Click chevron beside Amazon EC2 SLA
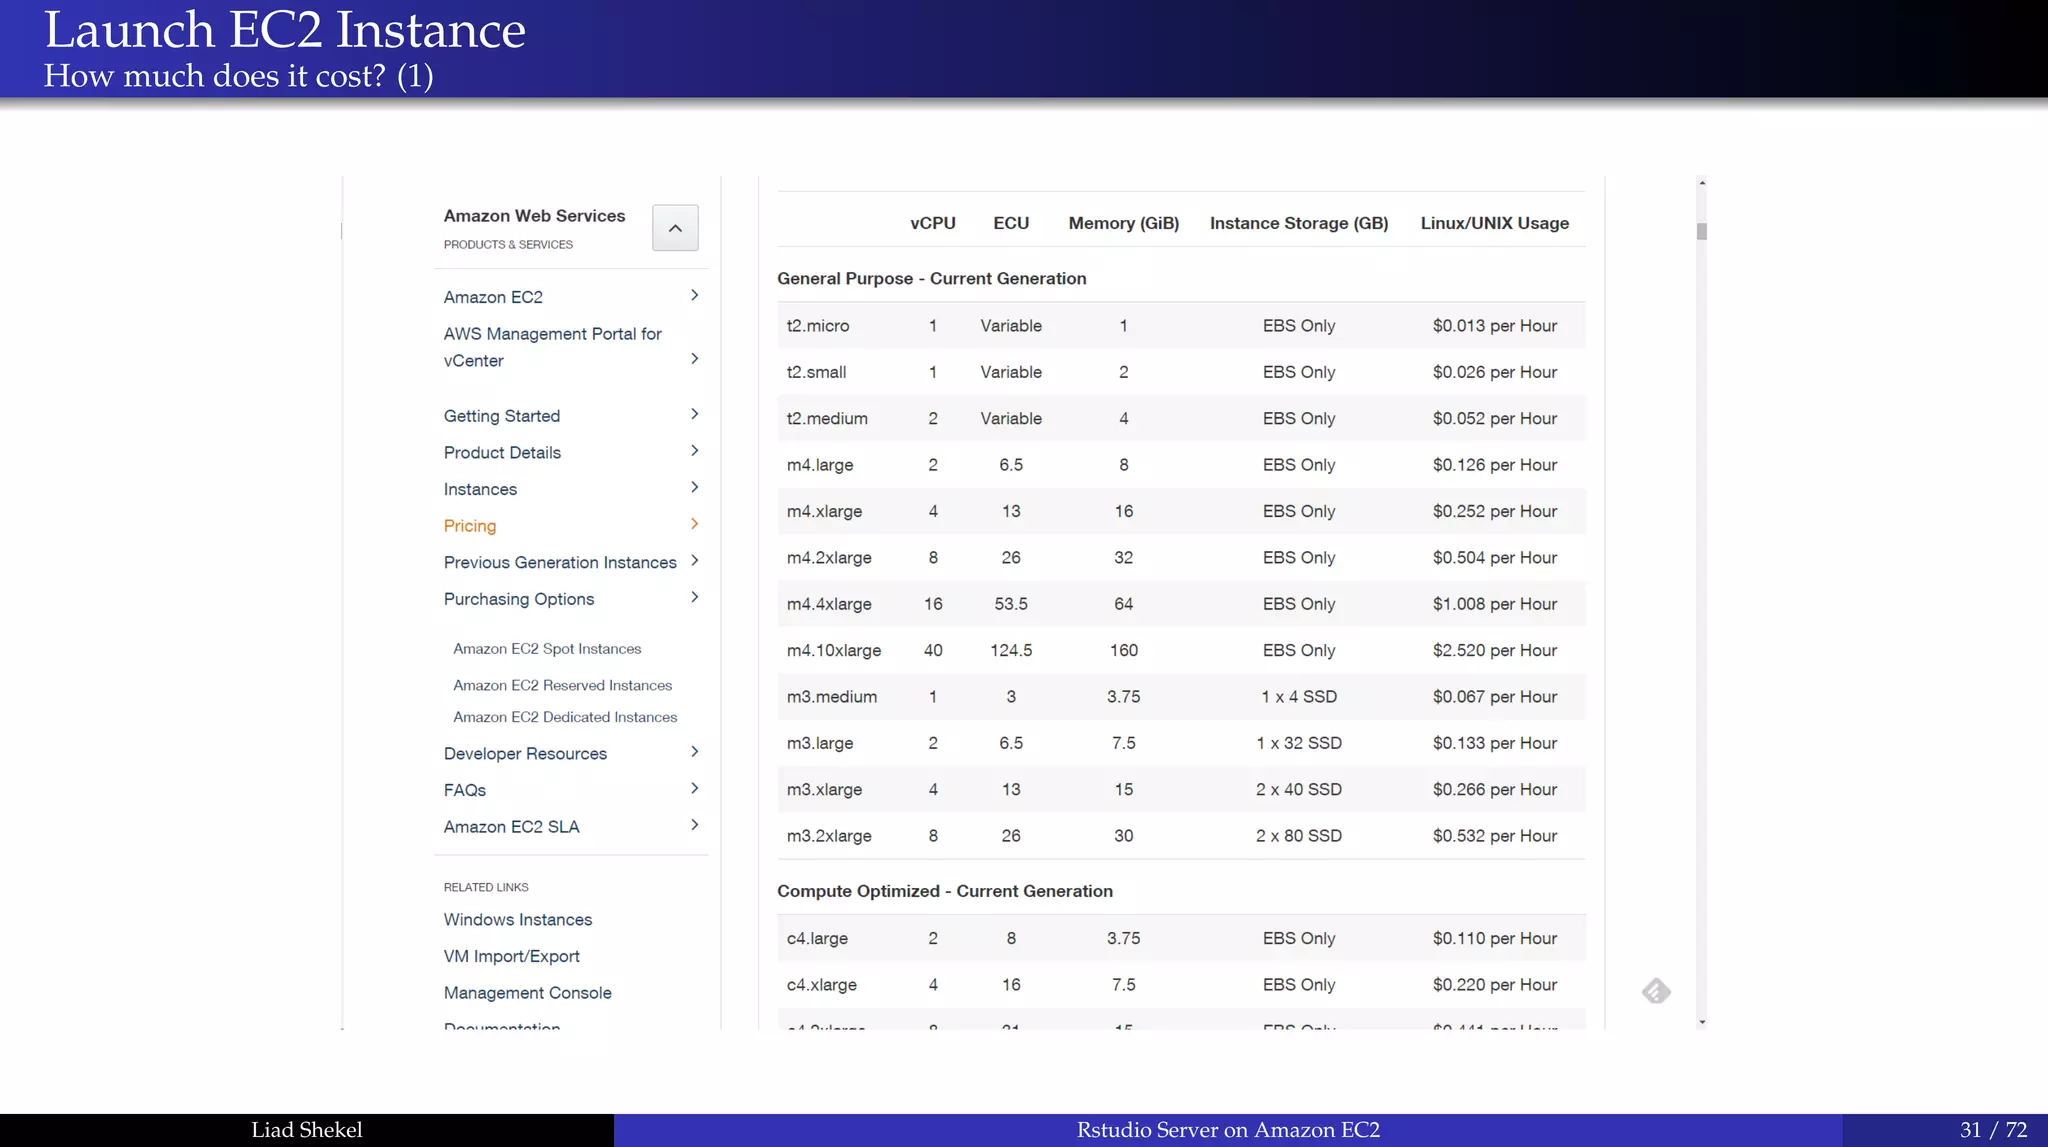 tap(694, 825)
